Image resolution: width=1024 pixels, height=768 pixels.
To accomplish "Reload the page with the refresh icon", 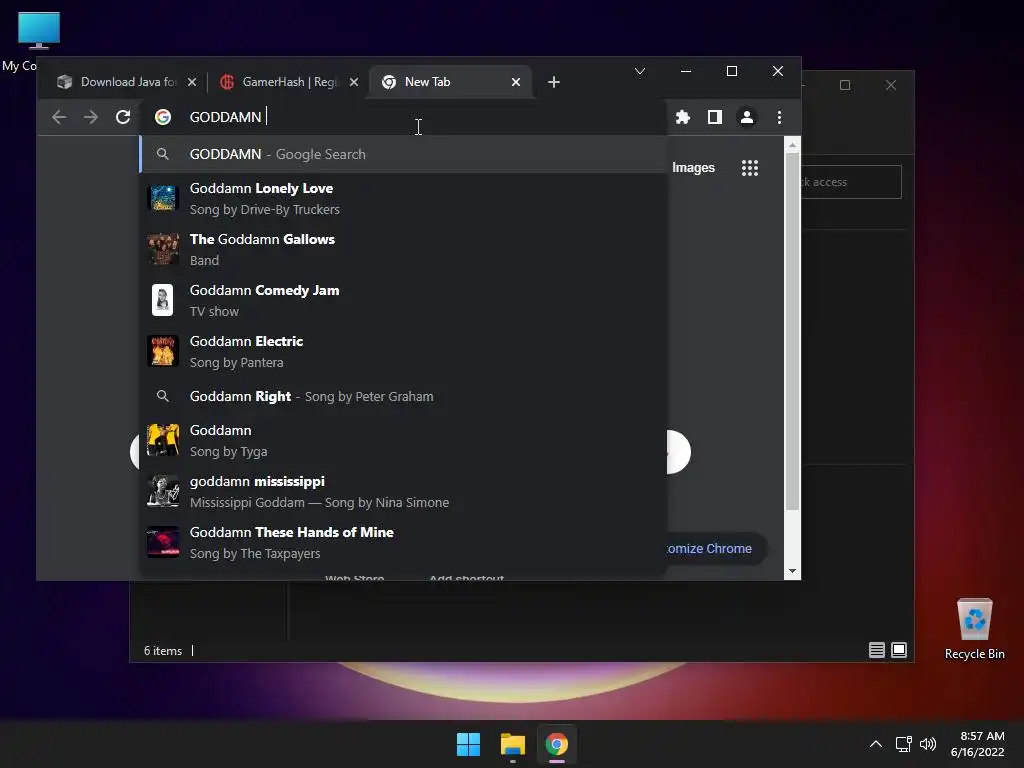I will click(123, 117).
